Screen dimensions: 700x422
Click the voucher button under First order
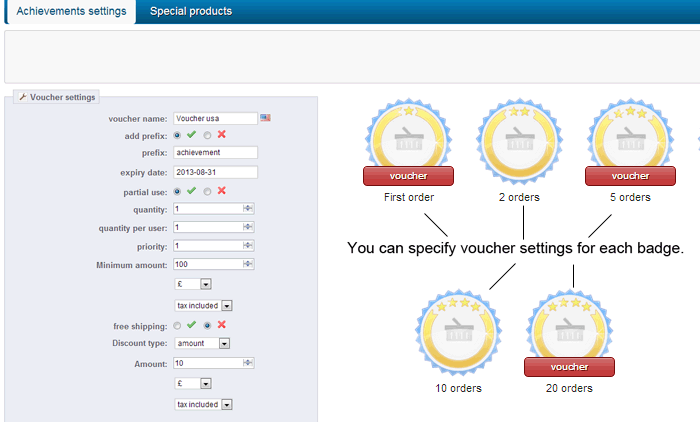(408, 176)
